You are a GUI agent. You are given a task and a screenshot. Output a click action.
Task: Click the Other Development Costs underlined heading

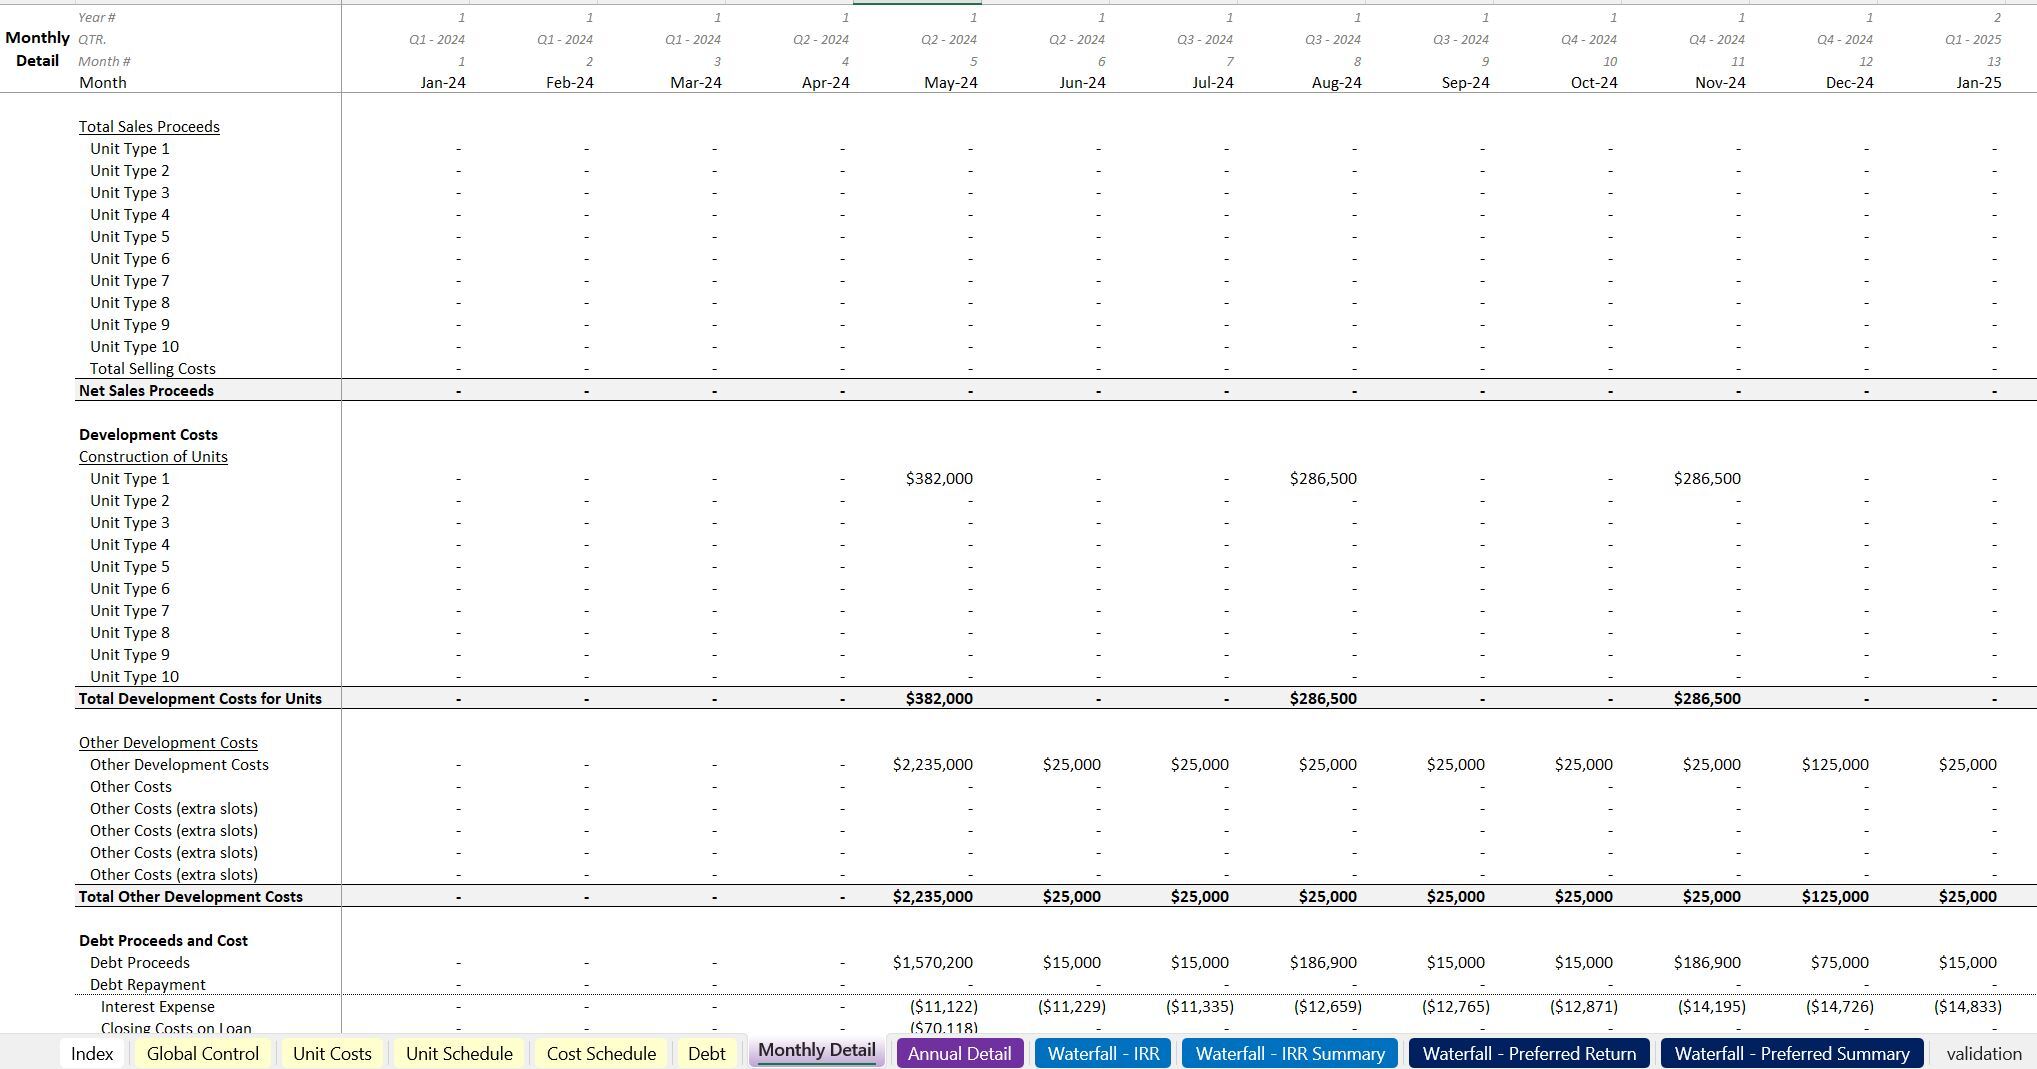[x=168, y=743]
